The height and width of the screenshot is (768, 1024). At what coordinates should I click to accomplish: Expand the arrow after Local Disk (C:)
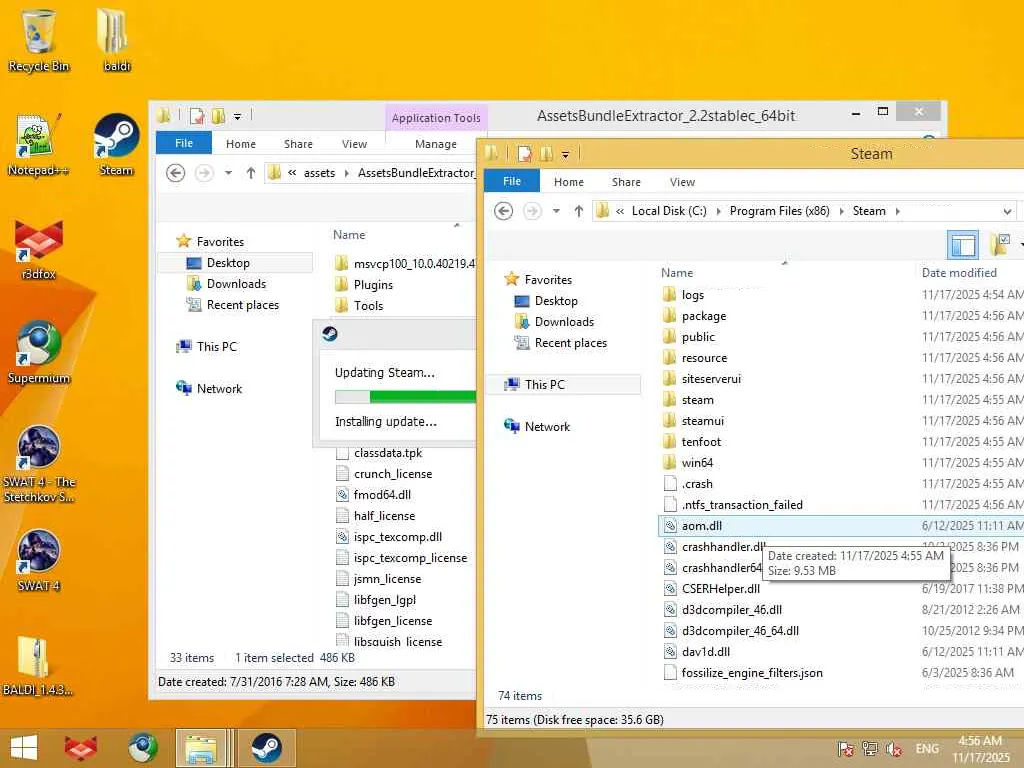coord(718,212)
